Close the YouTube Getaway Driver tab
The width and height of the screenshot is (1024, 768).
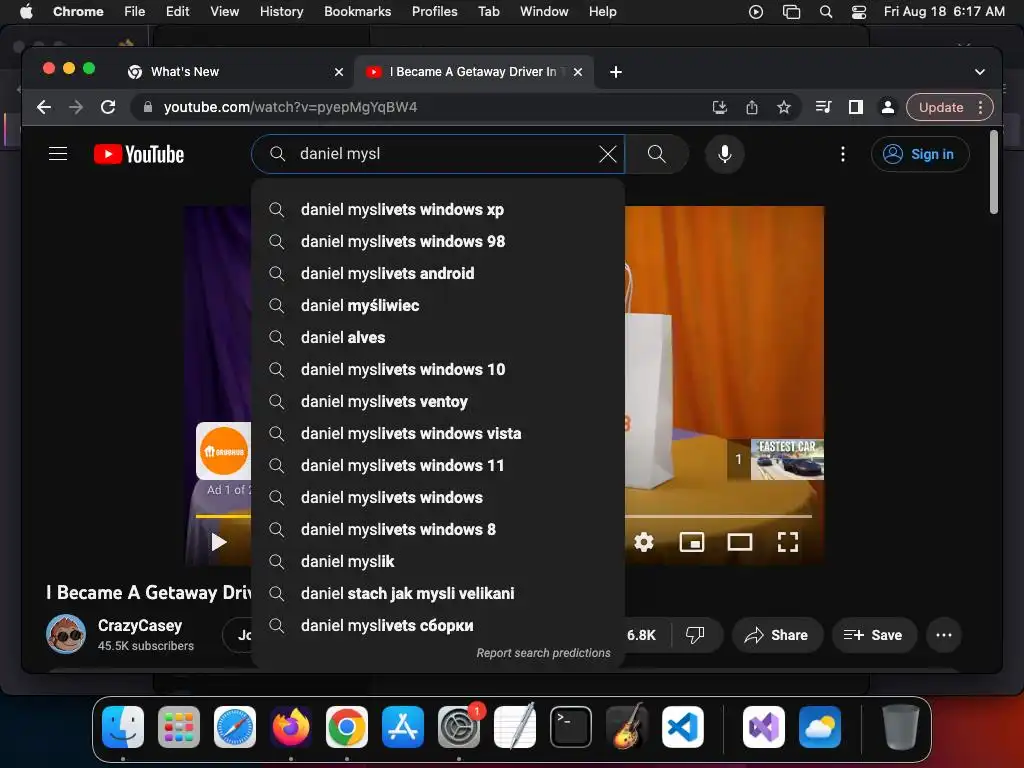578,72
